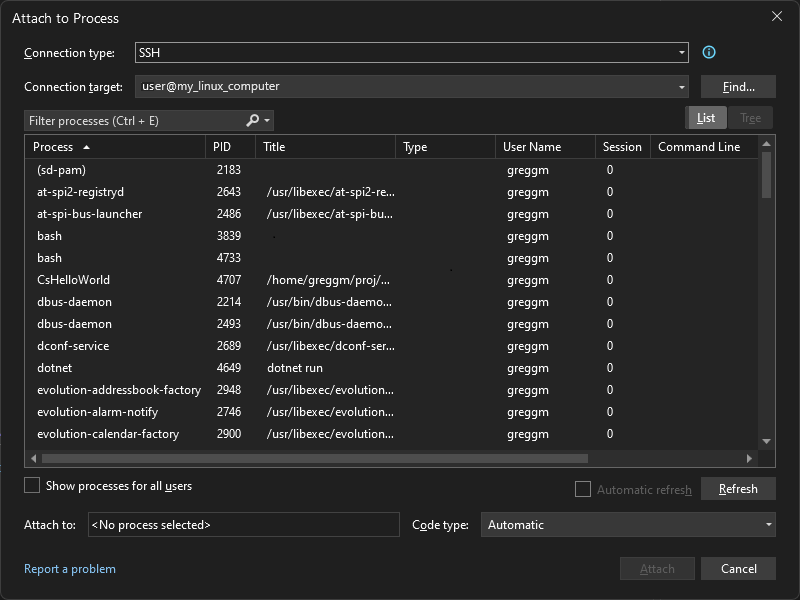Screen dimensions: 800x600
Task: Cancel the Attach to Process dialog
Action: coord(738,568)
